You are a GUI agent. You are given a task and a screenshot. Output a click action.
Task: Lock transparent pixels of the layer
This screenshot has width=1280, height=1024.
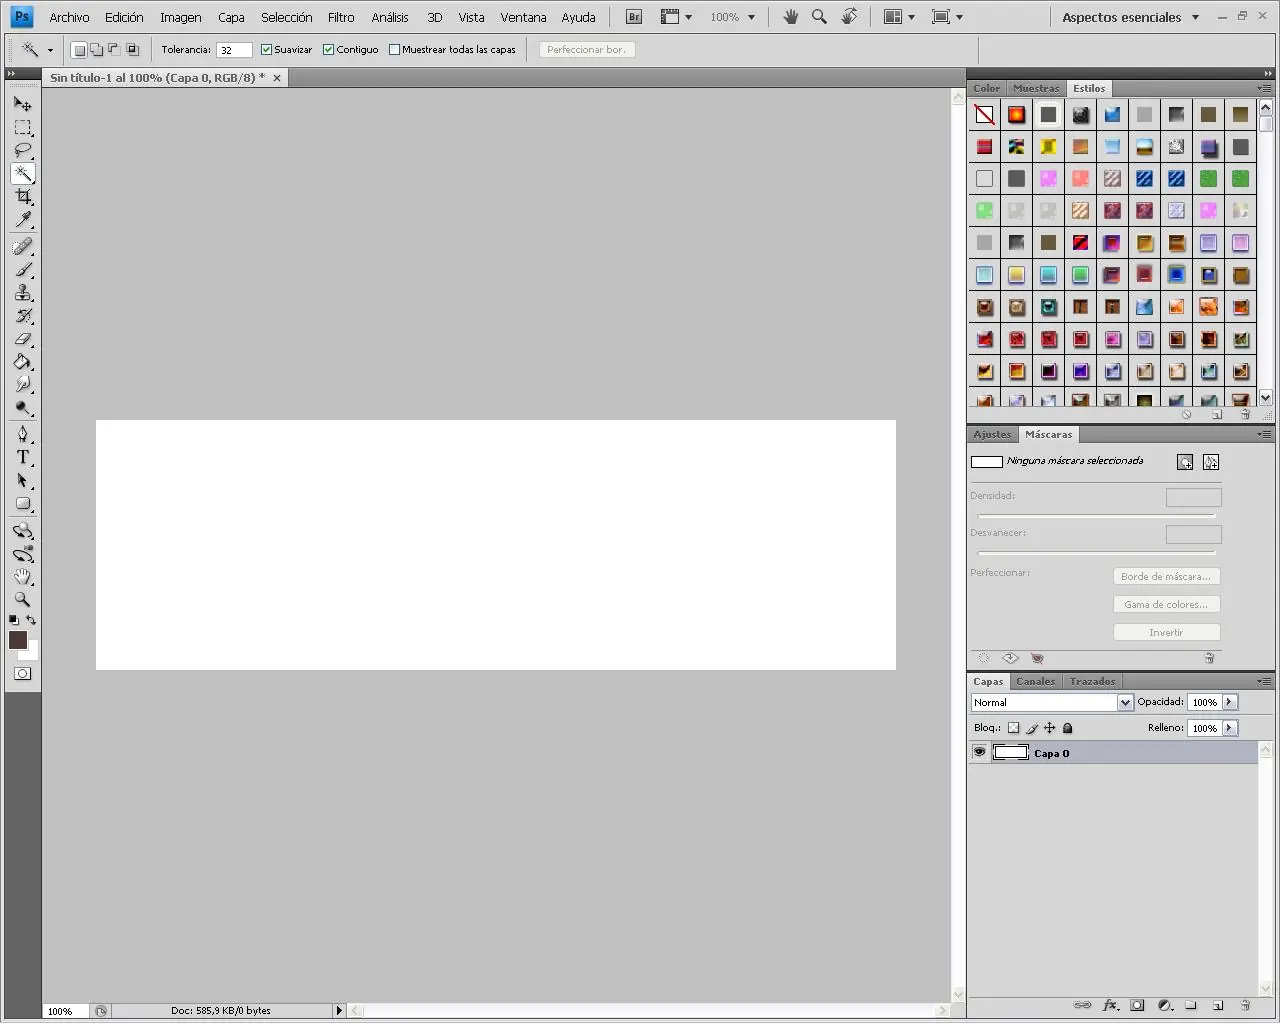pos(1013,728)
